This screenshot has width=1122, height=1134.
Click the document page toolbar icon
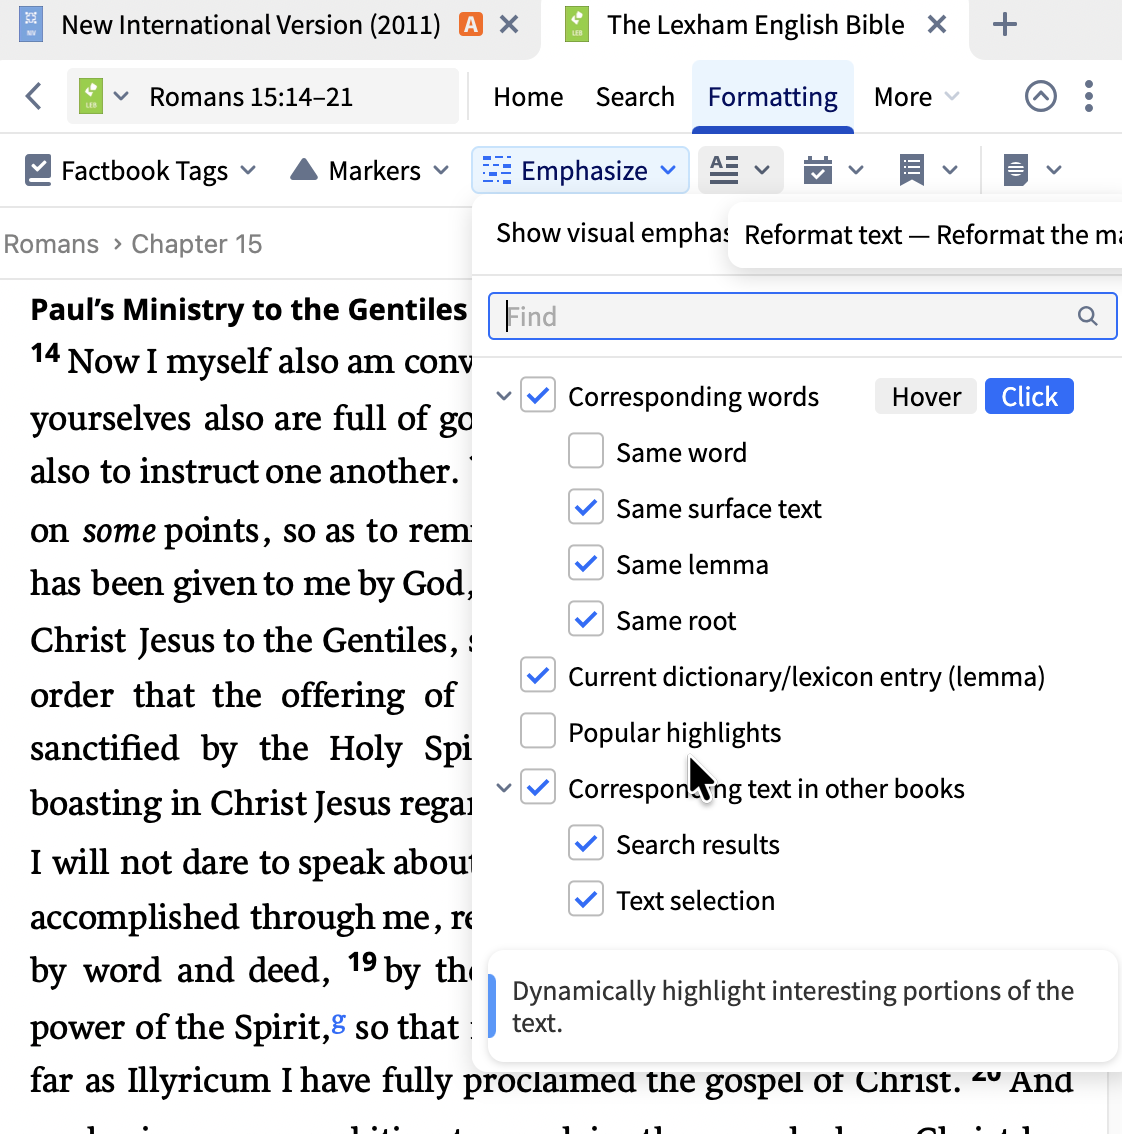tap(1016, 171)
